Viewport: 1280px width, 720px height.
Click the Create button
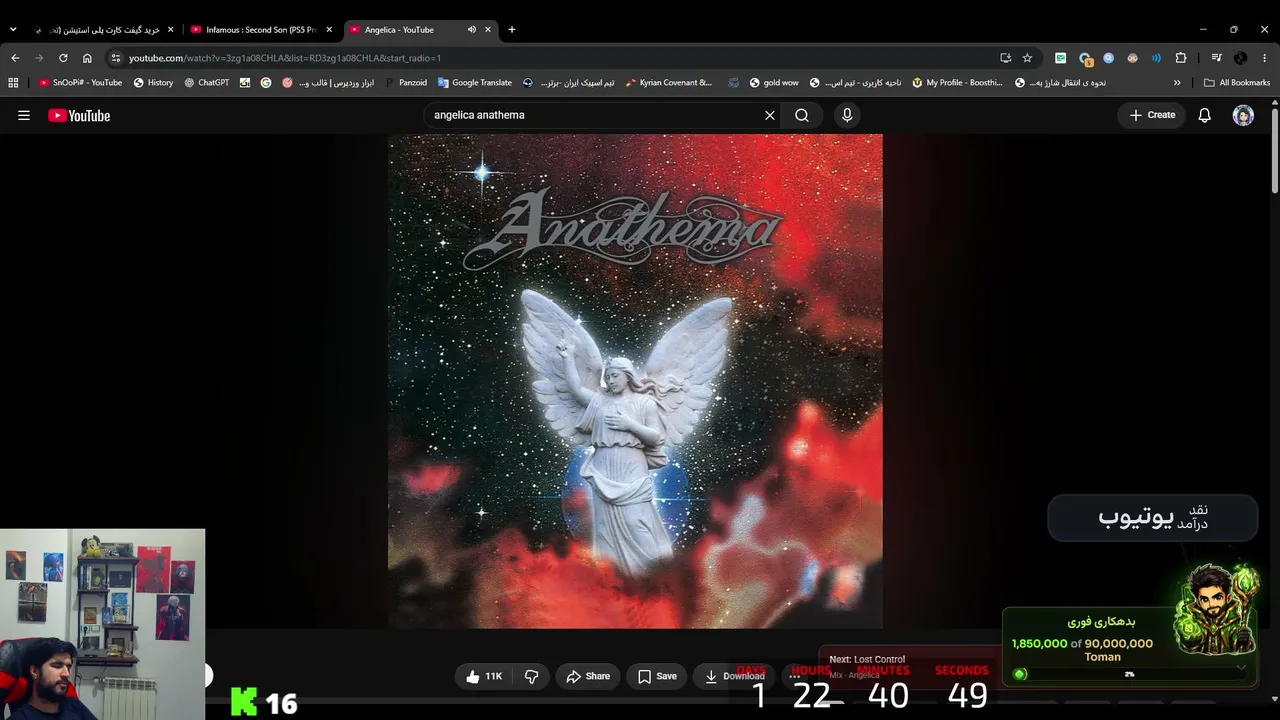point(1152,115)
